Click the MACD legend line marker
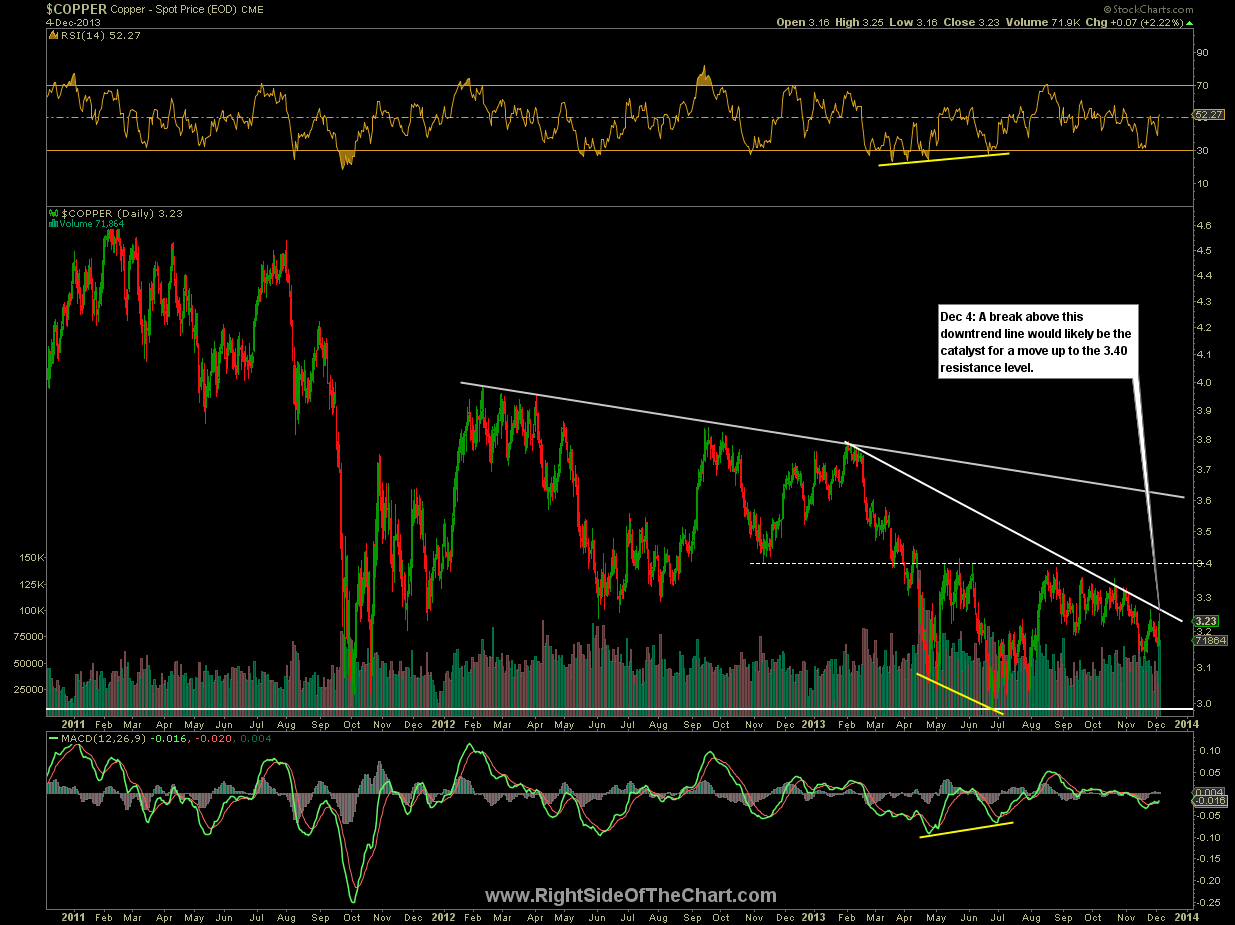 [53, 739]
